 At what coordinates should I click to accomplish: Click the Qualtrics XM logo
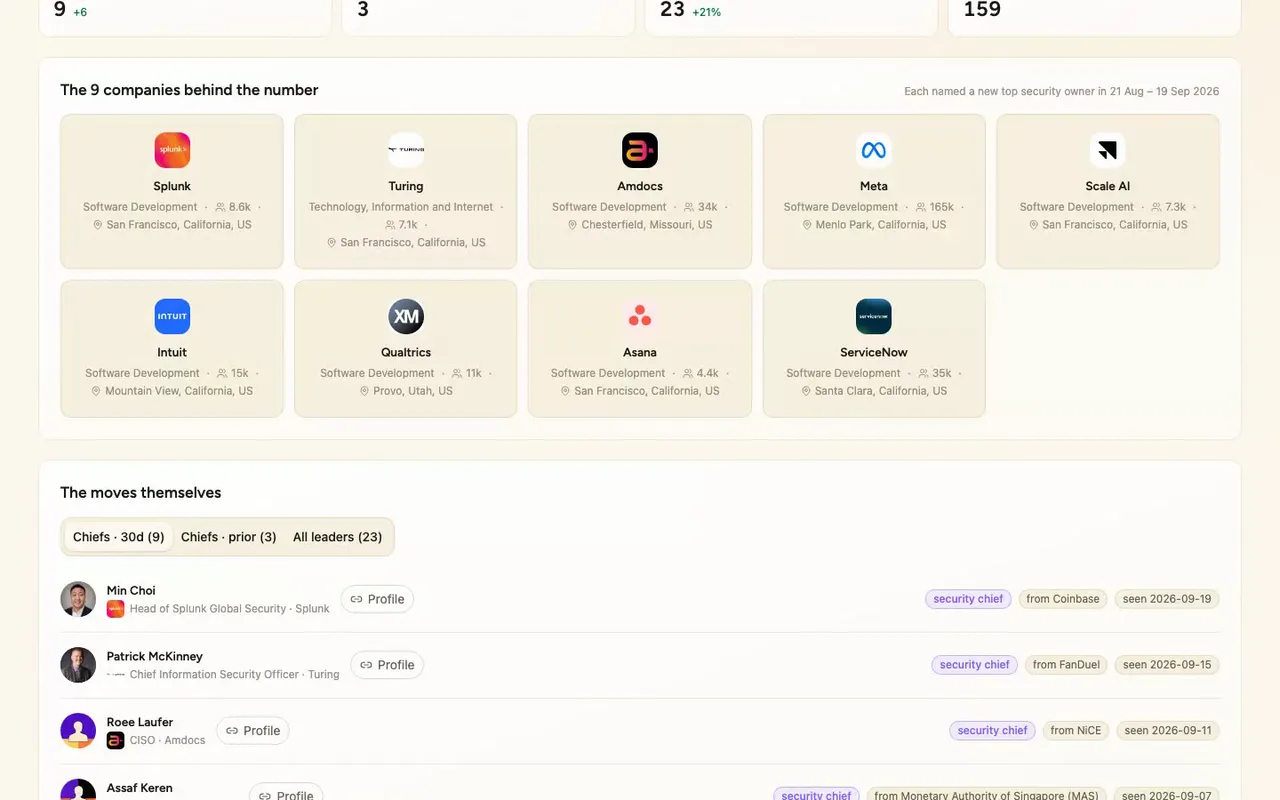click(x=406, y=316)
